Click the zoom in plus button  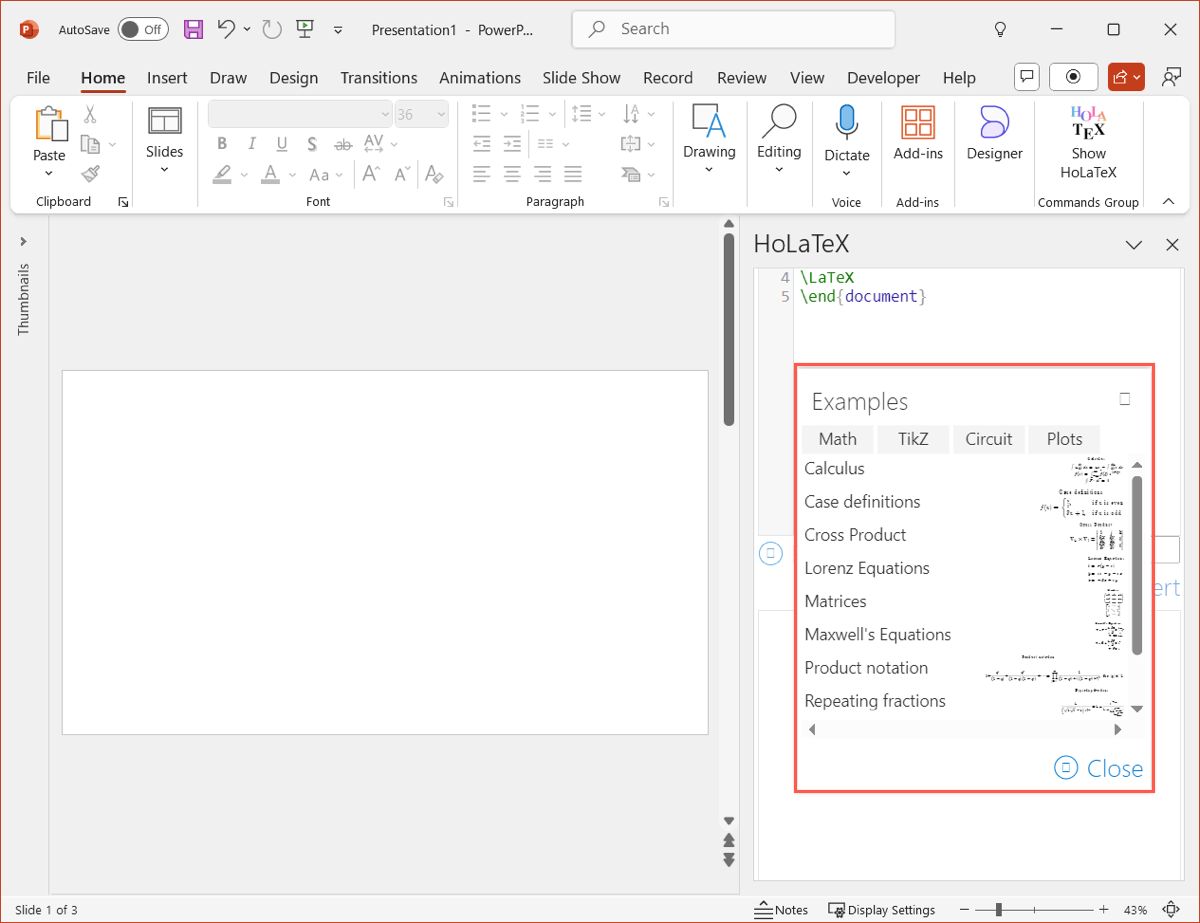coord(1103,910)
